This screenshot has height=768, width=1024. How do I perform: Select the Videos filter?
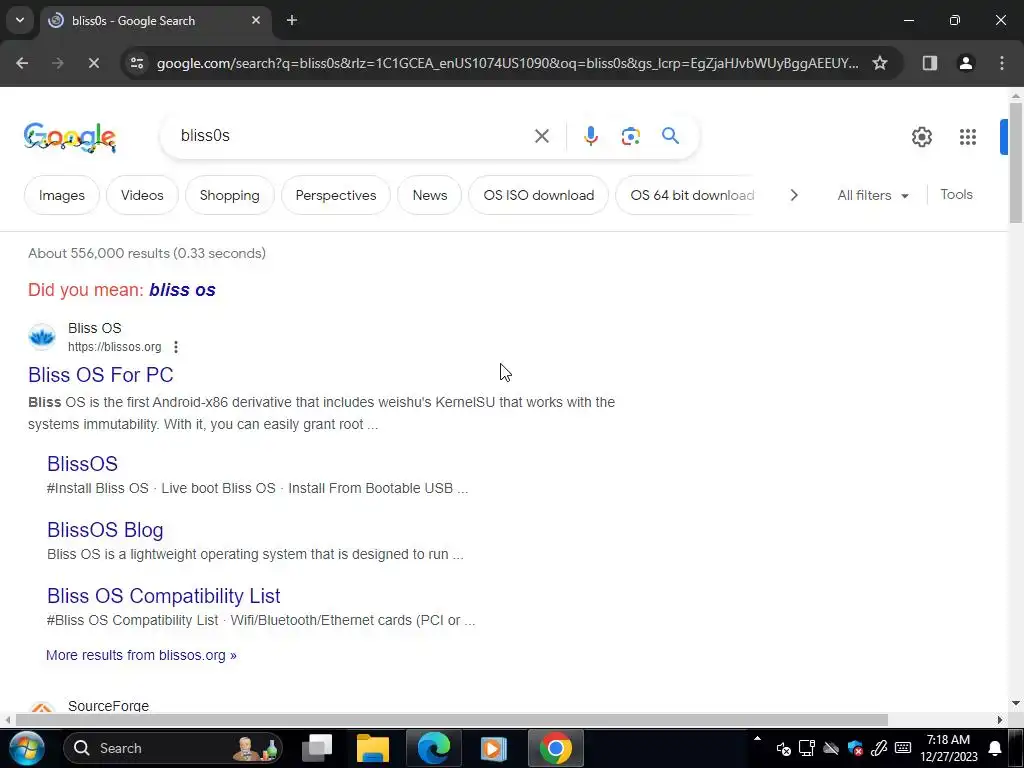142,195
